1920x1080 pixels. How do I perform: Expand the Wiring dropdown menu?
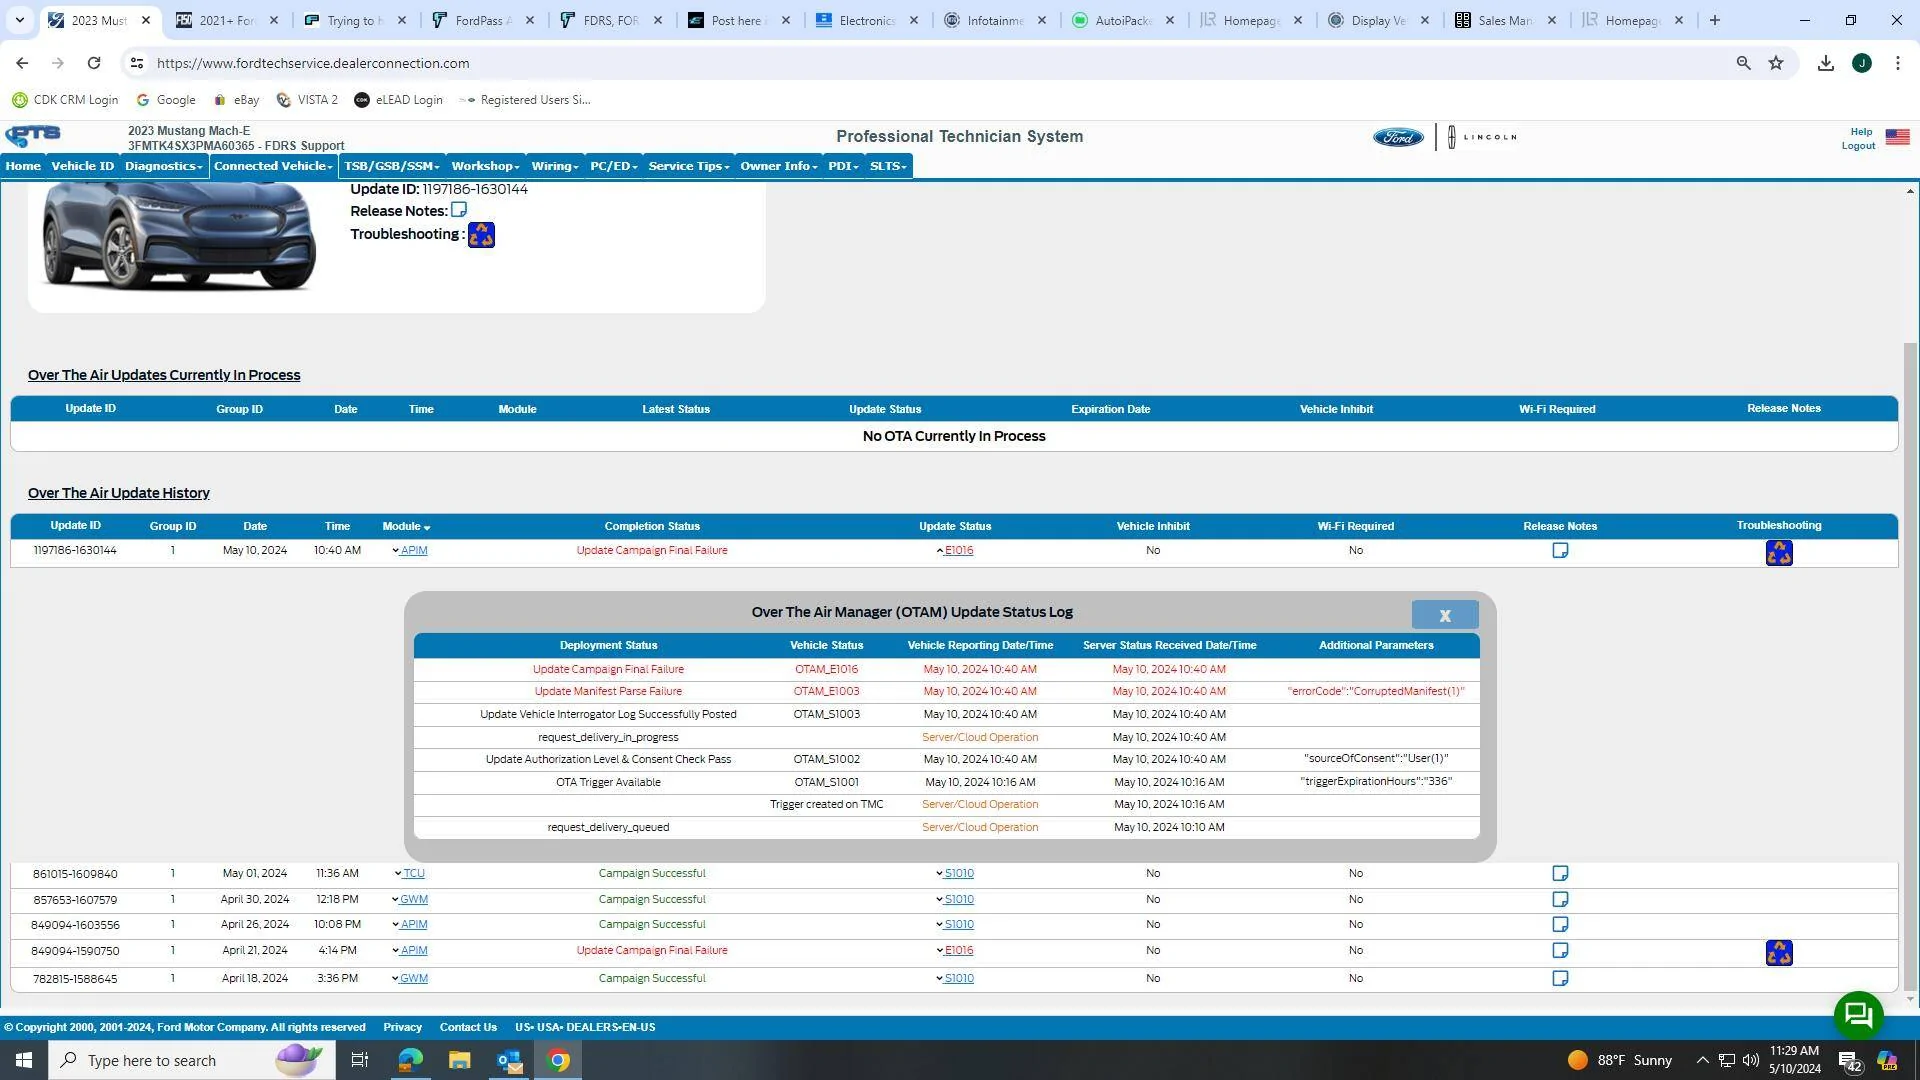[555, 166]
